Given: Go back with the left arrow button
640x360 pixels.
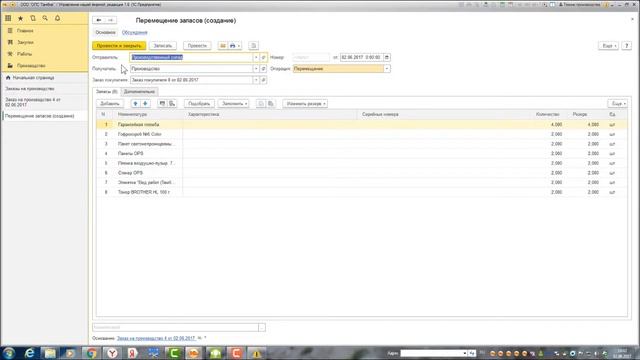Looking at the screenshot, I should pyautogui.click(x=99, y=20).
